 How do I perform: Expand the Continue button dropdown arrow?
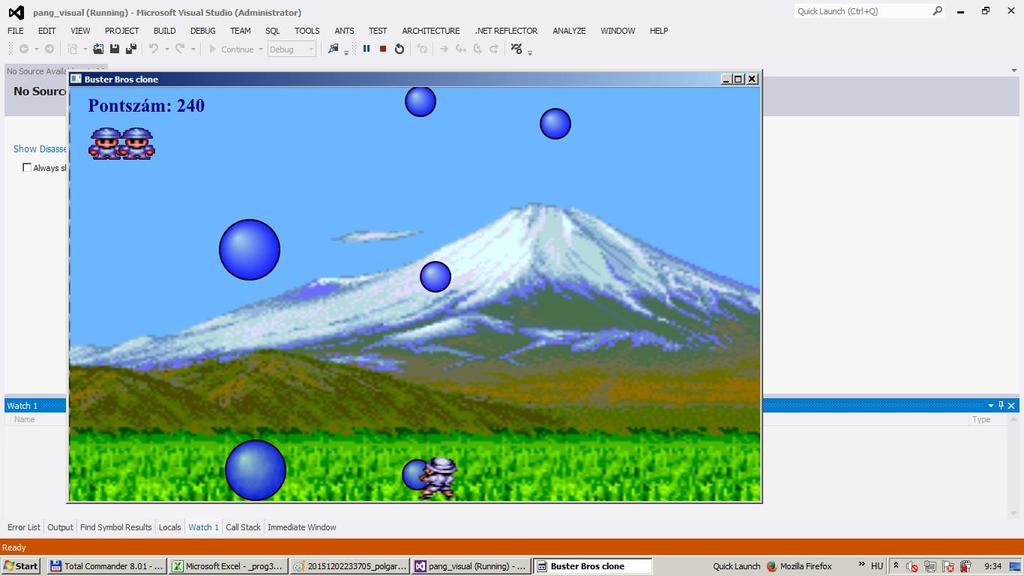click(261, 50)
